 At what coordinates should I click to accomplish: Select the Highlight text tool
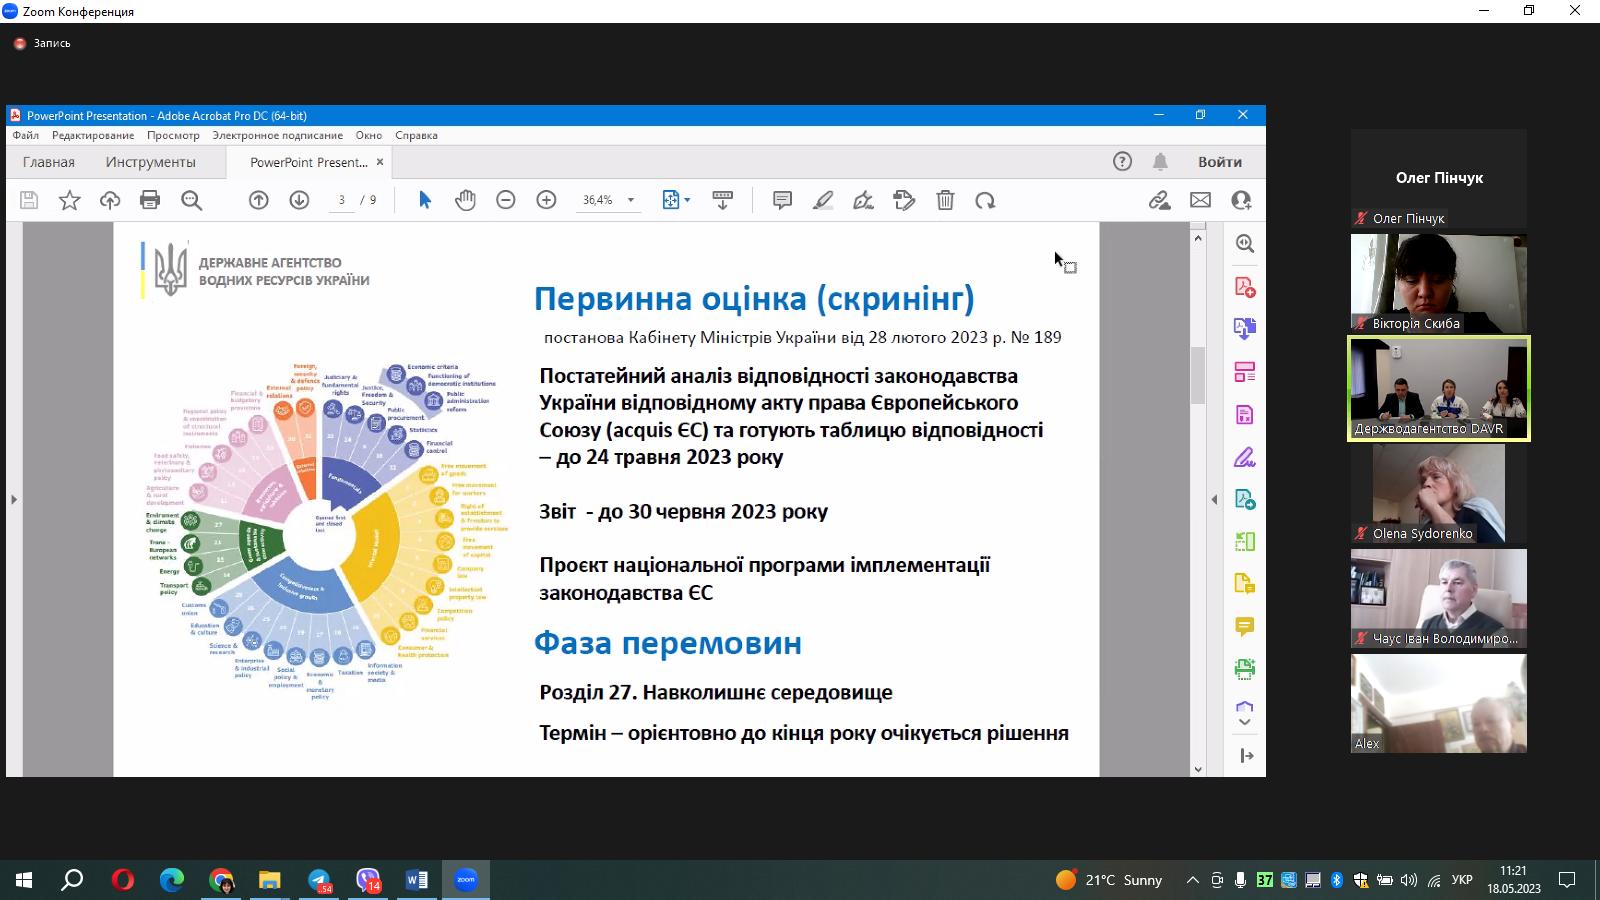point(823,200)
